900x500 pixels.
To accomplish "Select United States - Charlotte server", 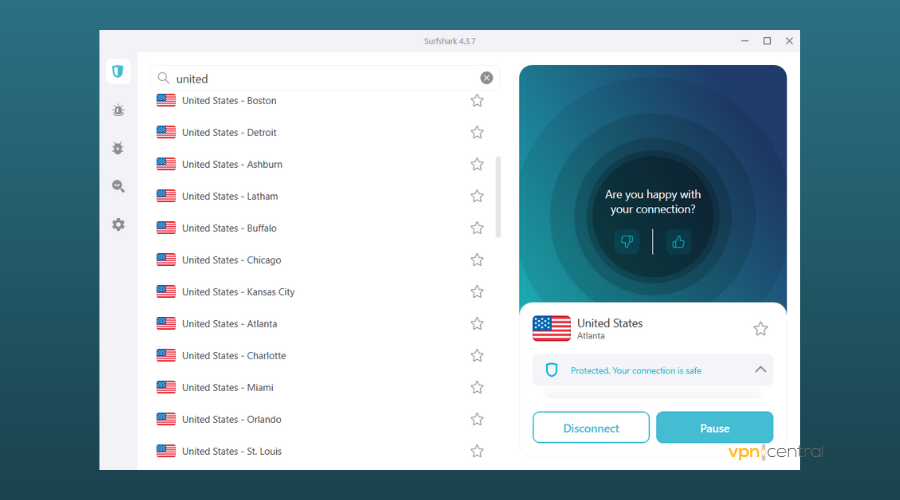I will click(320, 355).
